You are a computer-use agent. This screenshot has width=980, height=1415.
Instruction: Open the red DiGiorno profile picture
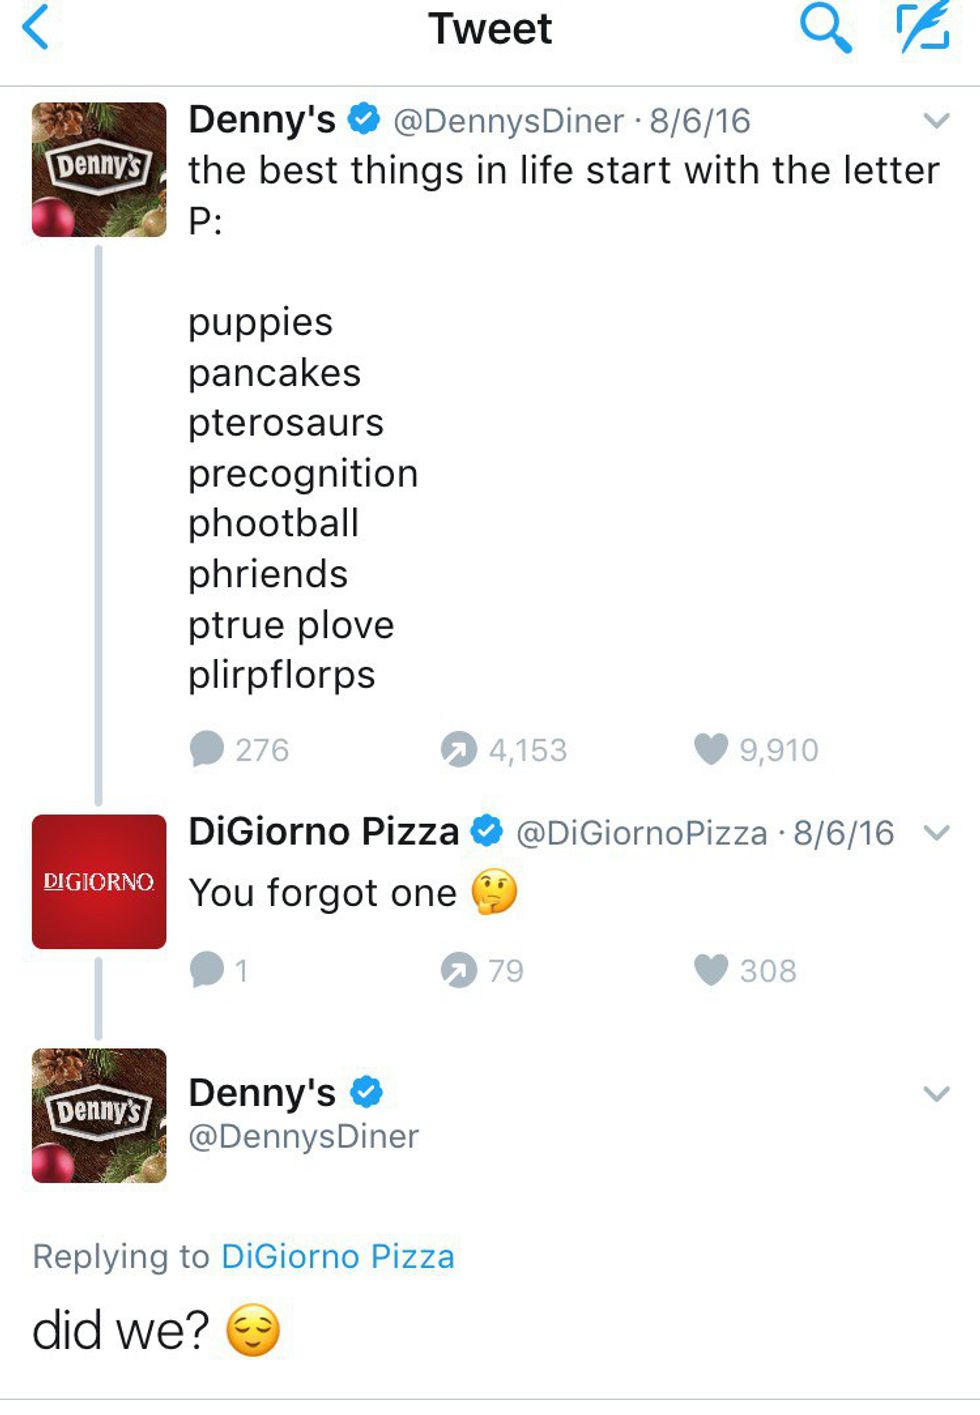(x=99, y=881)
